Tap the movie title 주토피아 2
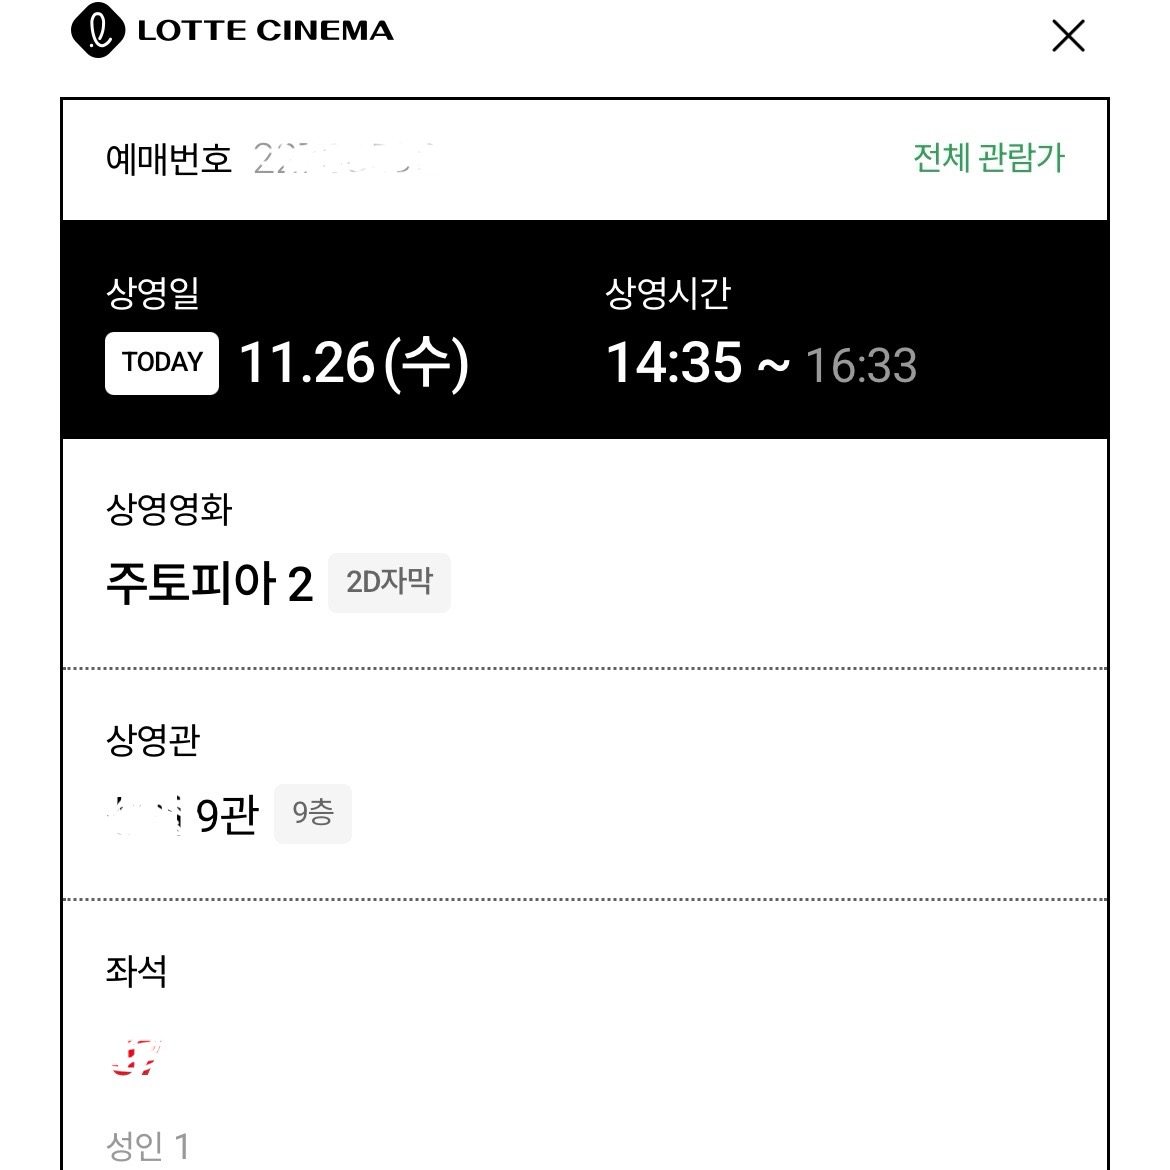Image resolution: width=1170 pixels, height=1170 pixels. click(210, 583)
